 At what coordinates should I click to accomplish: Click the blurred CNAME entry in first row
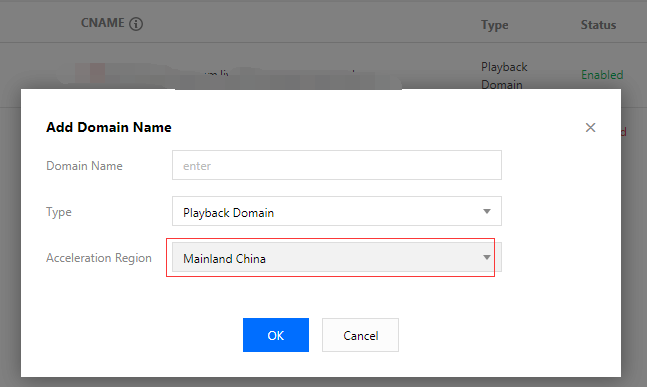click(x=231, y=76)
